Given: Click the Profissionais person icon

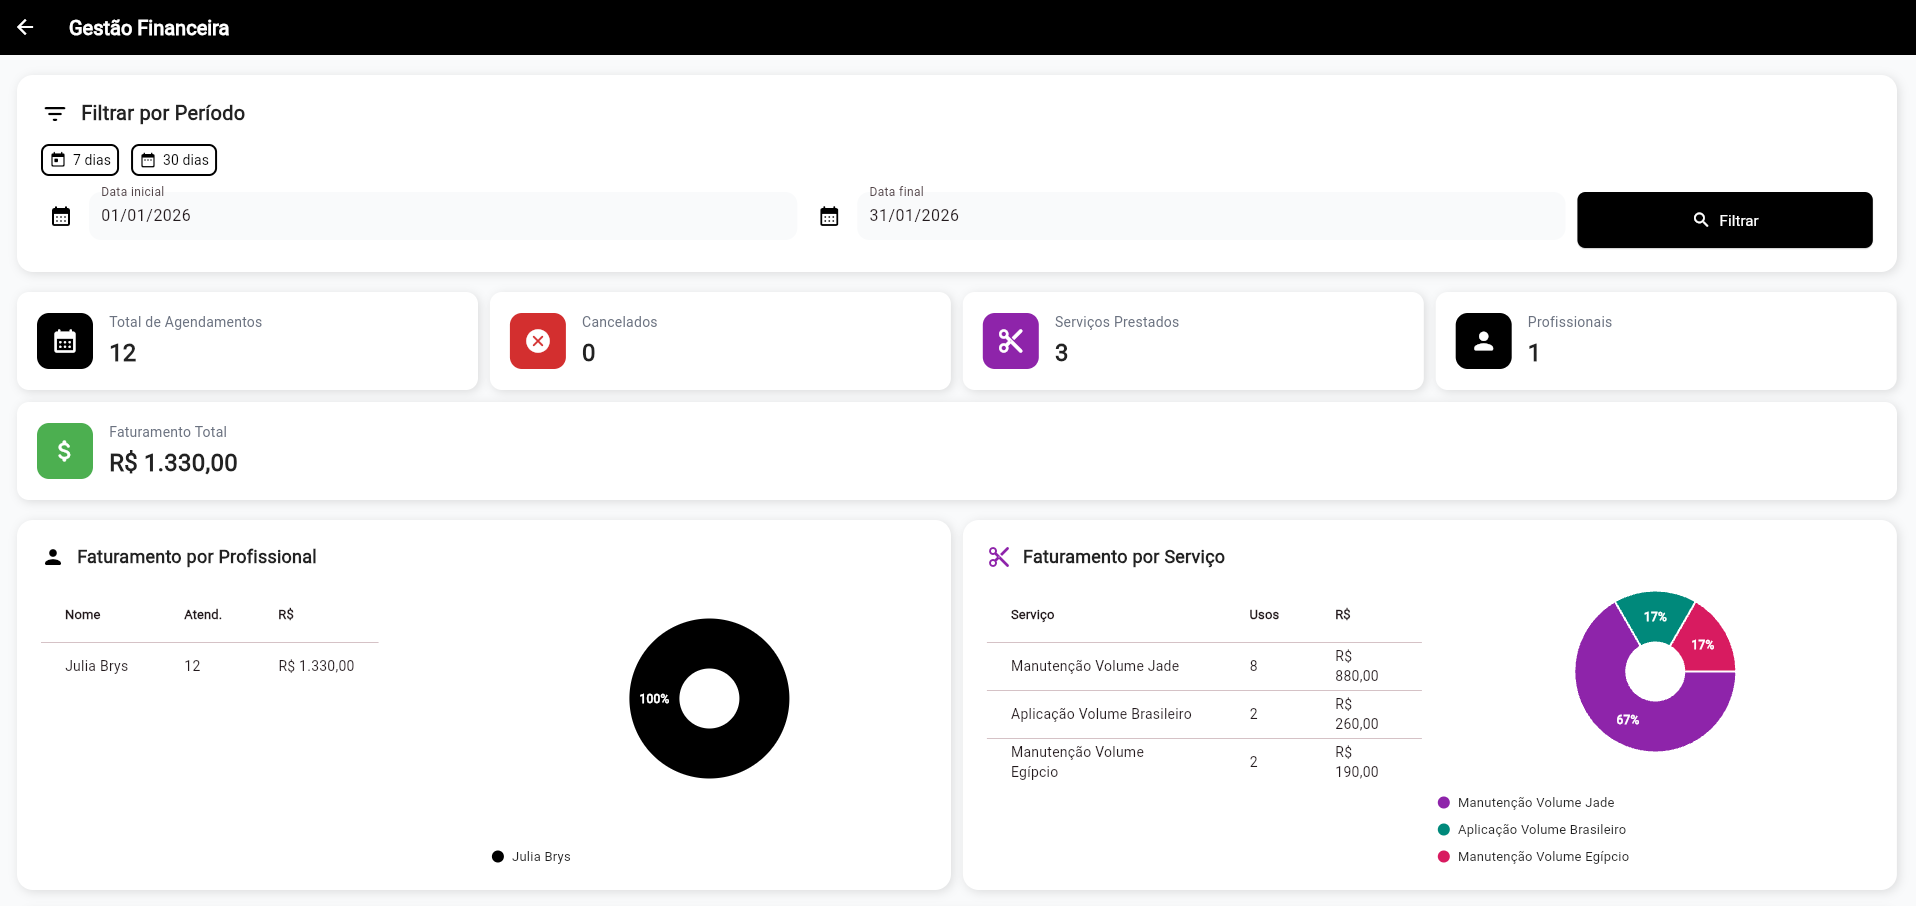Looking at the screenshot, I should tap(1483, 341).
